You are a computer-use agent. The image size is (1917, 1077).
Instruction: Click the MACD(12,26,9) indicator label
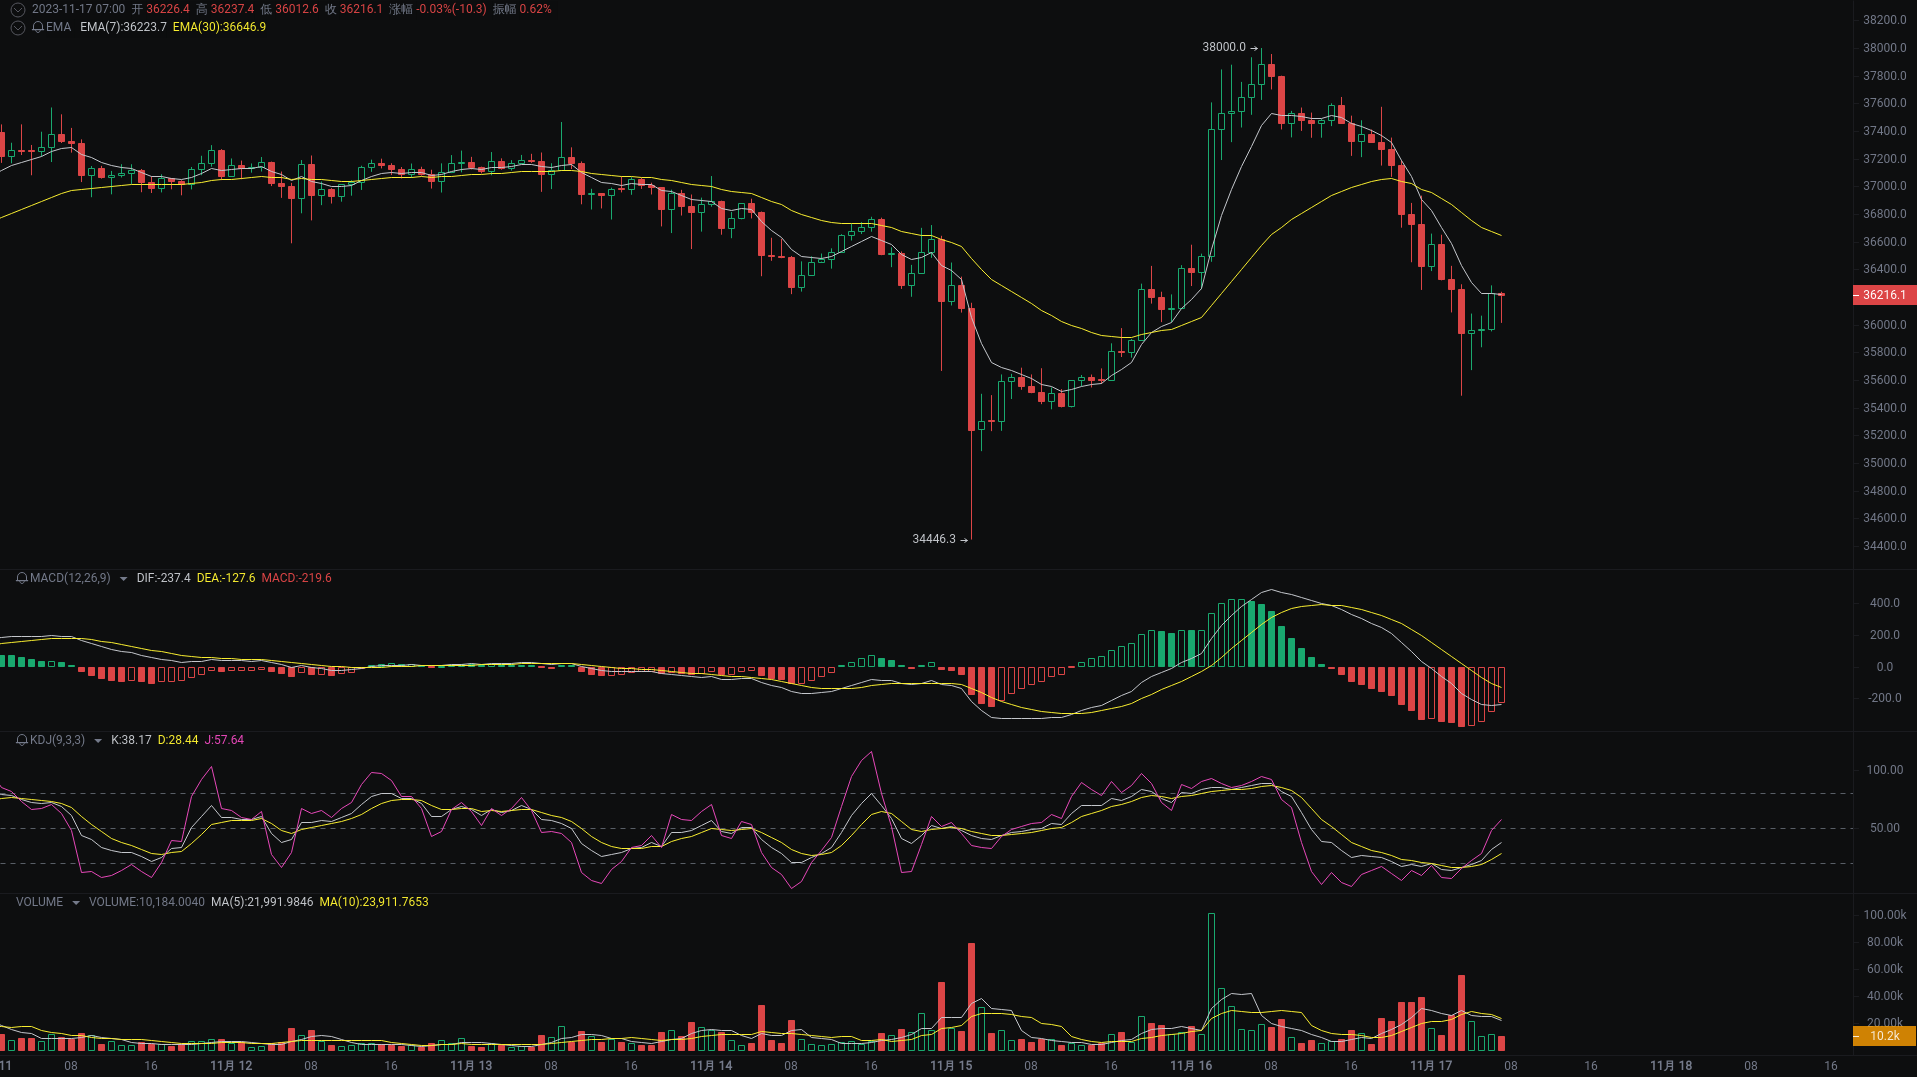(70, 578)
